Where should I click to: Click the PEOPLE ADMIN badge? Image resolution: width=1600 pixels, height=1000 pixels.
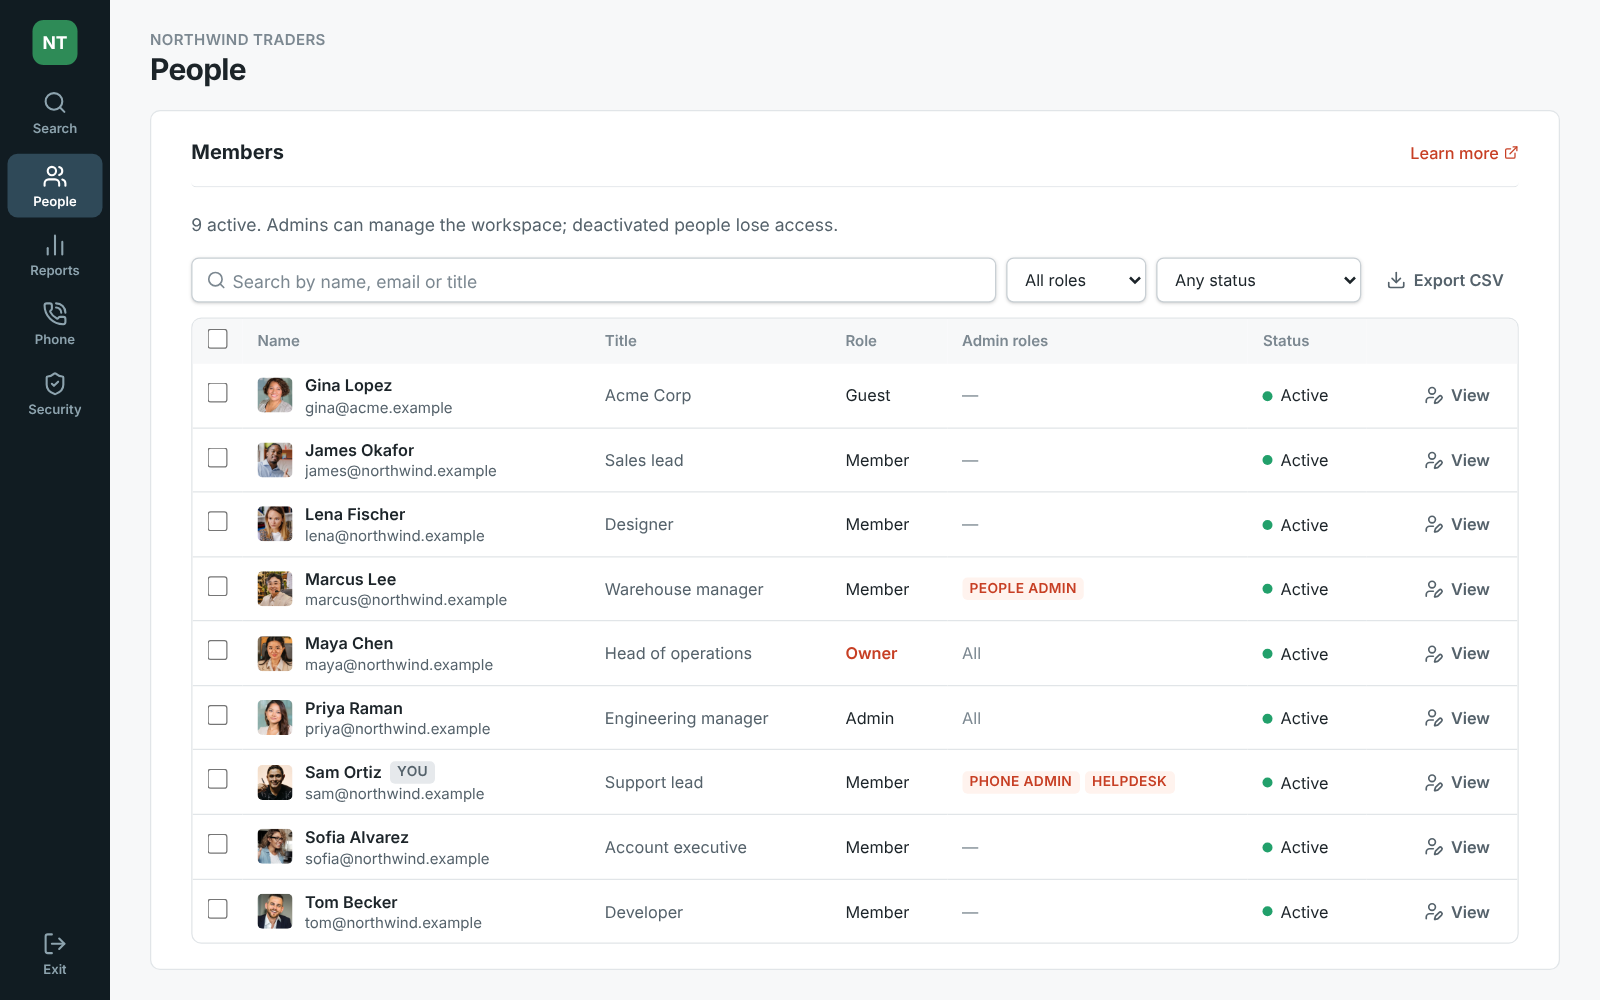1023,589
